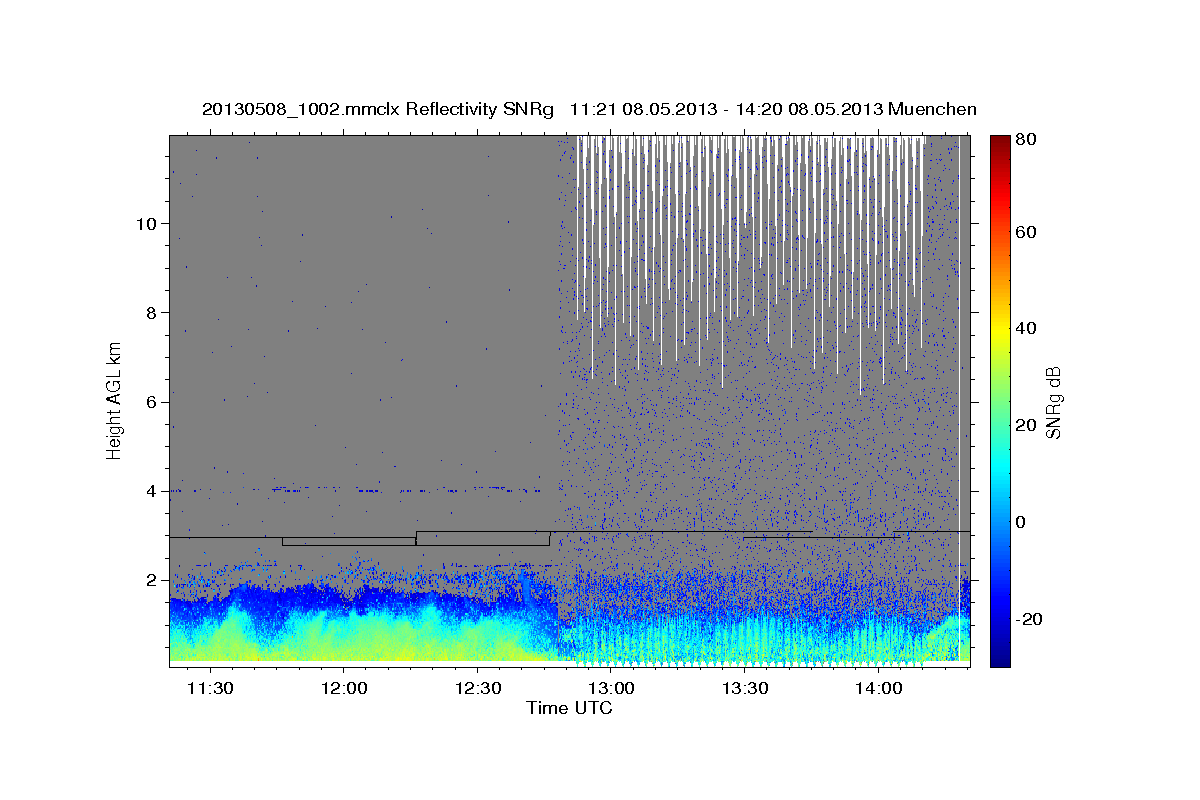This screenshot has width=1200, height=800.
Task: Click the 14:00 time tick label
Action: (879, 688)
